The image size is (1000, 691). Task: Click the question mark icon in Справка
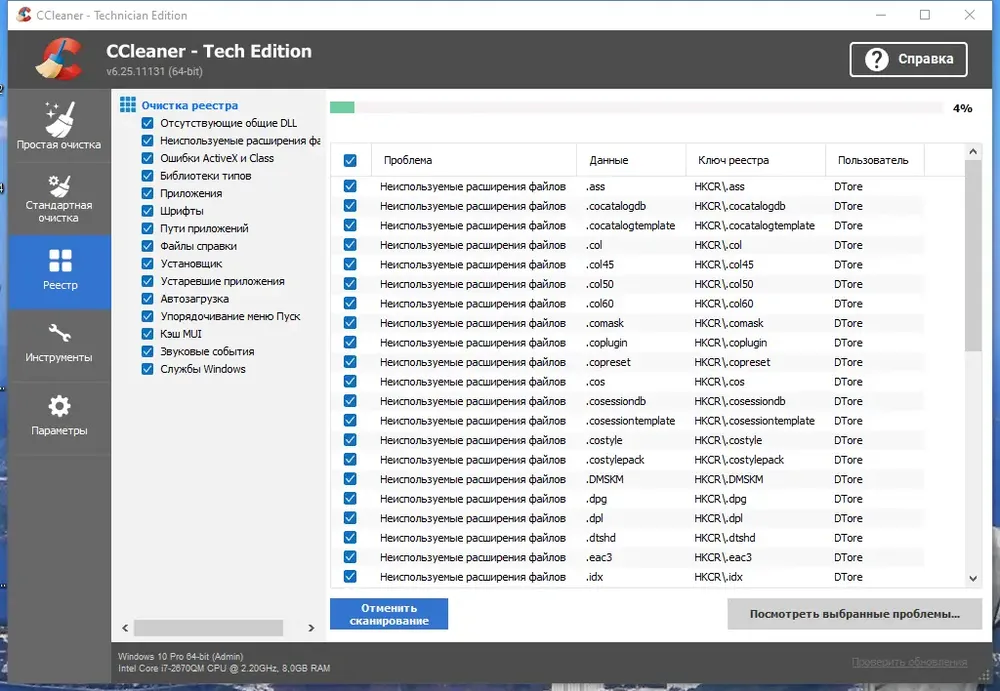(876, 59)
